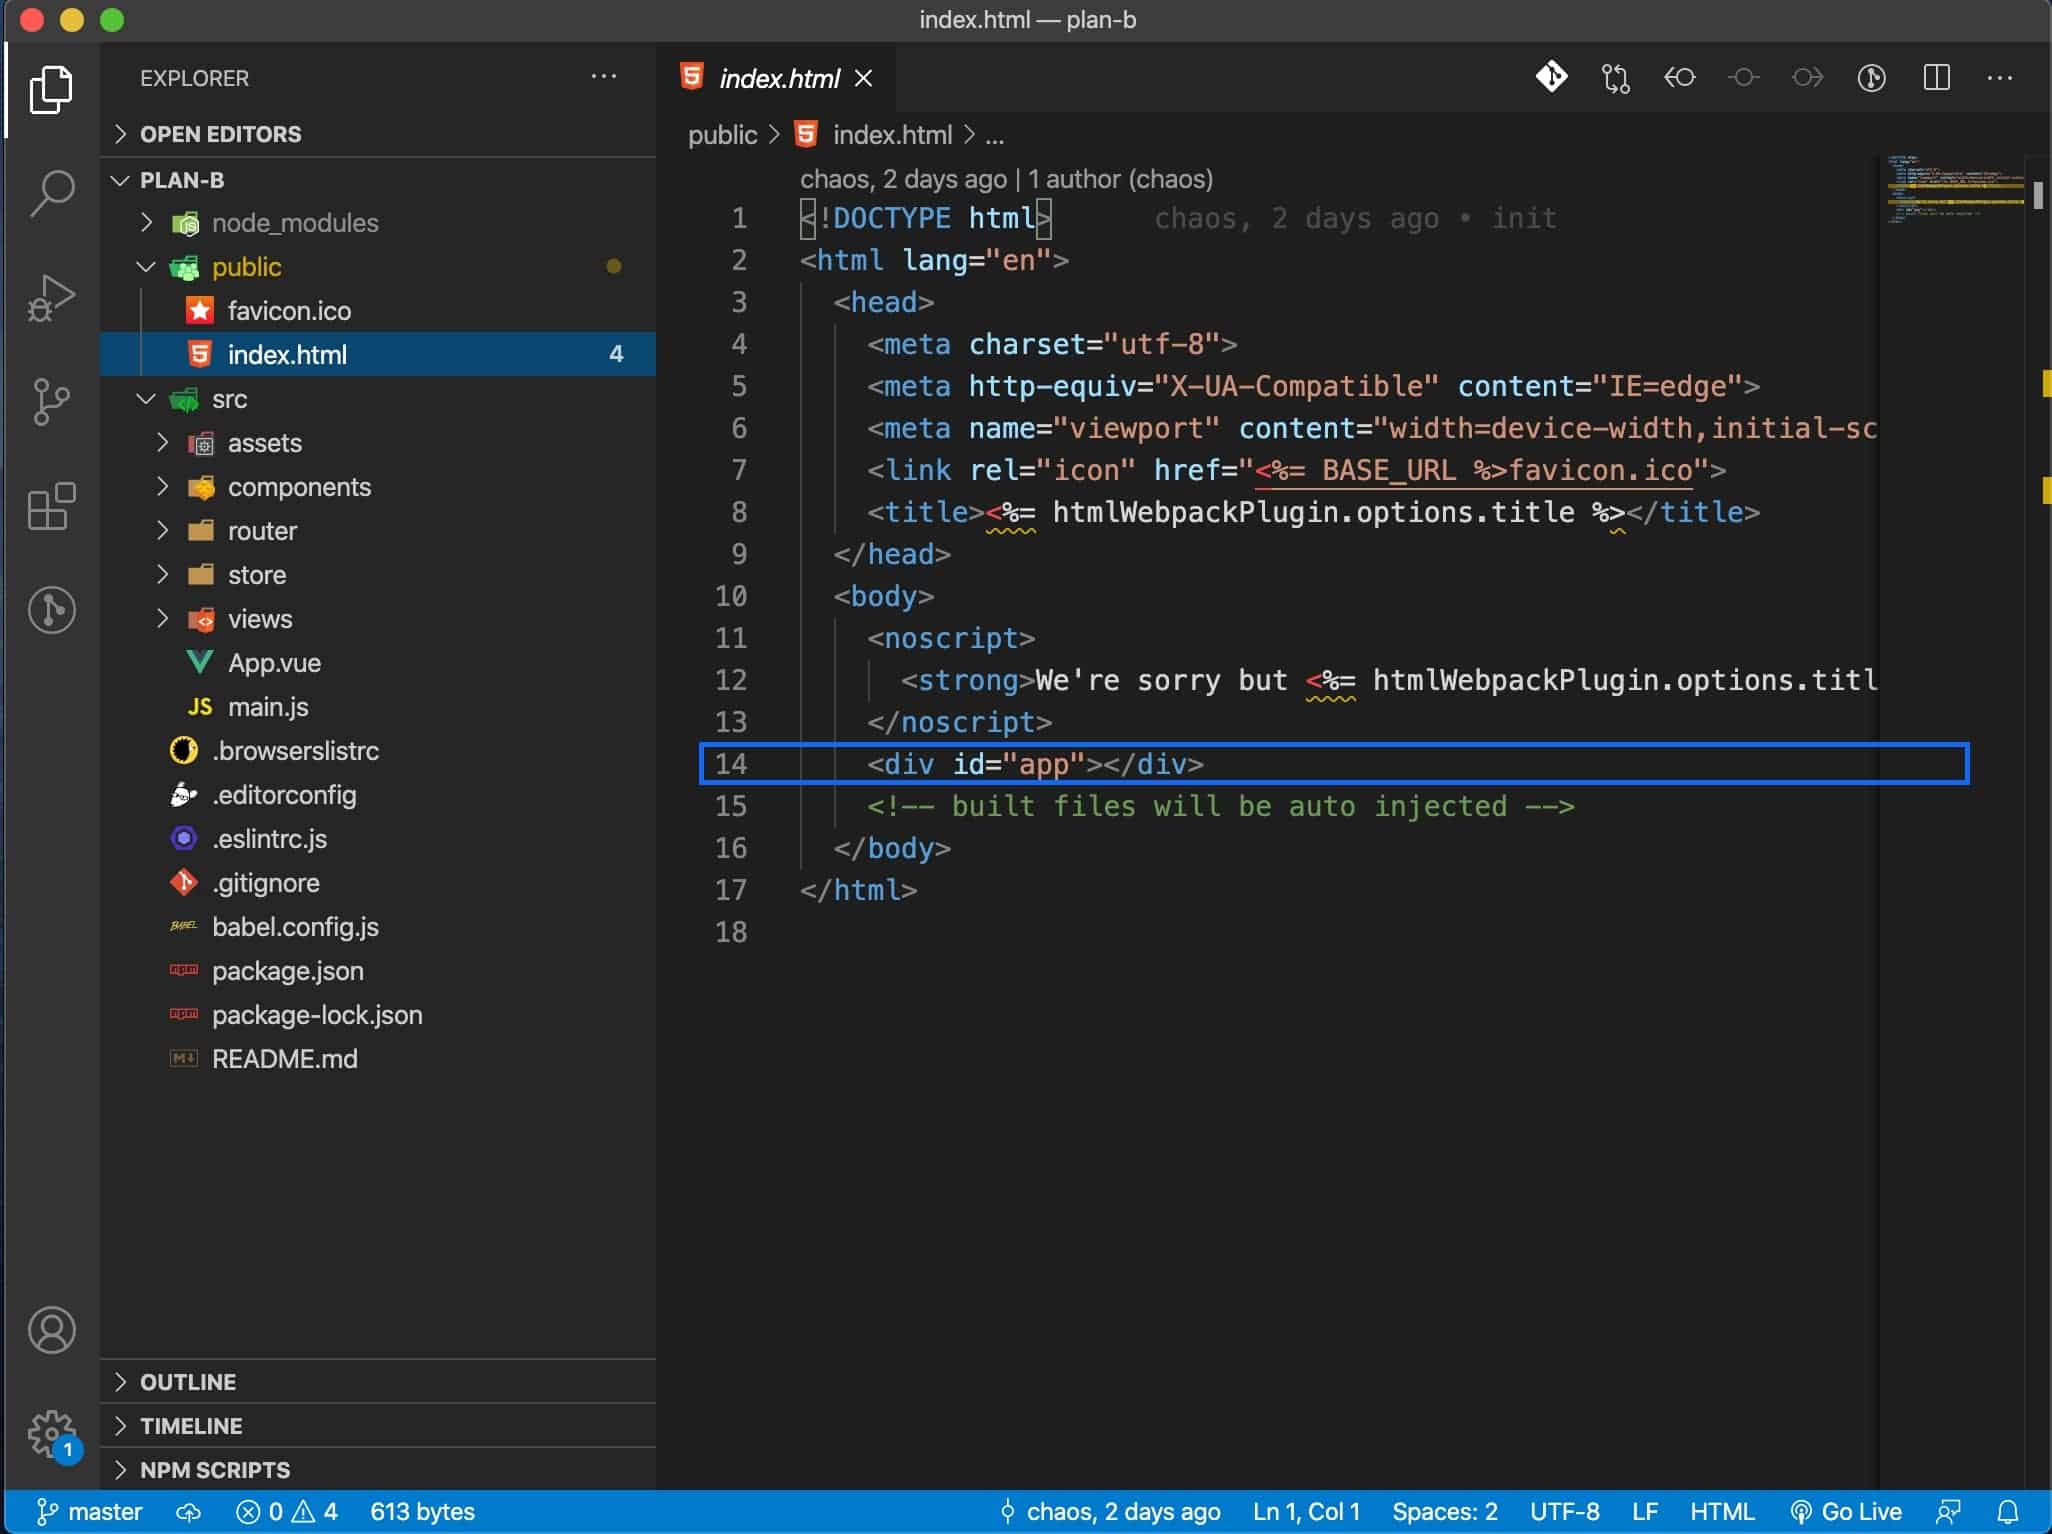Open the Search view in activity bar
Image resolution: width=2052 pixels, height=1534 pixels.
(52, 192)
